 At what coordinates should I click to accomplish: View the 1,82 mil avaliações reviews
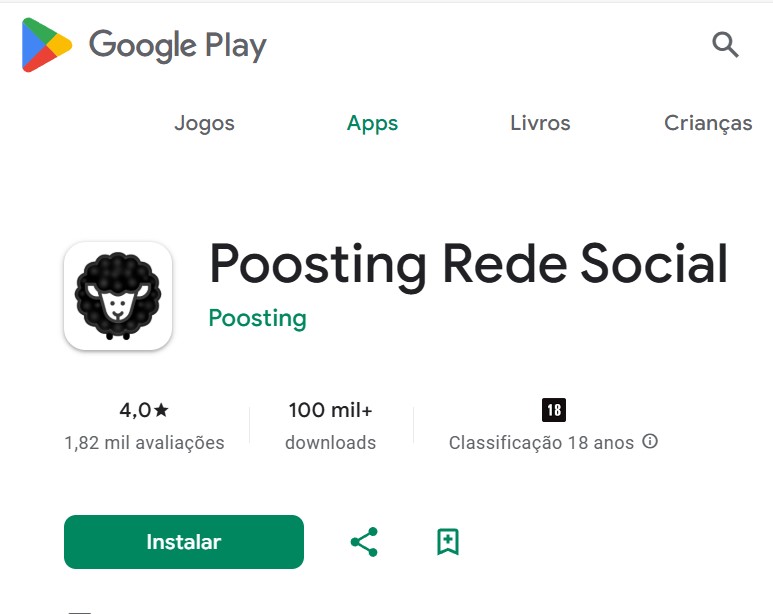pos(144,442)
